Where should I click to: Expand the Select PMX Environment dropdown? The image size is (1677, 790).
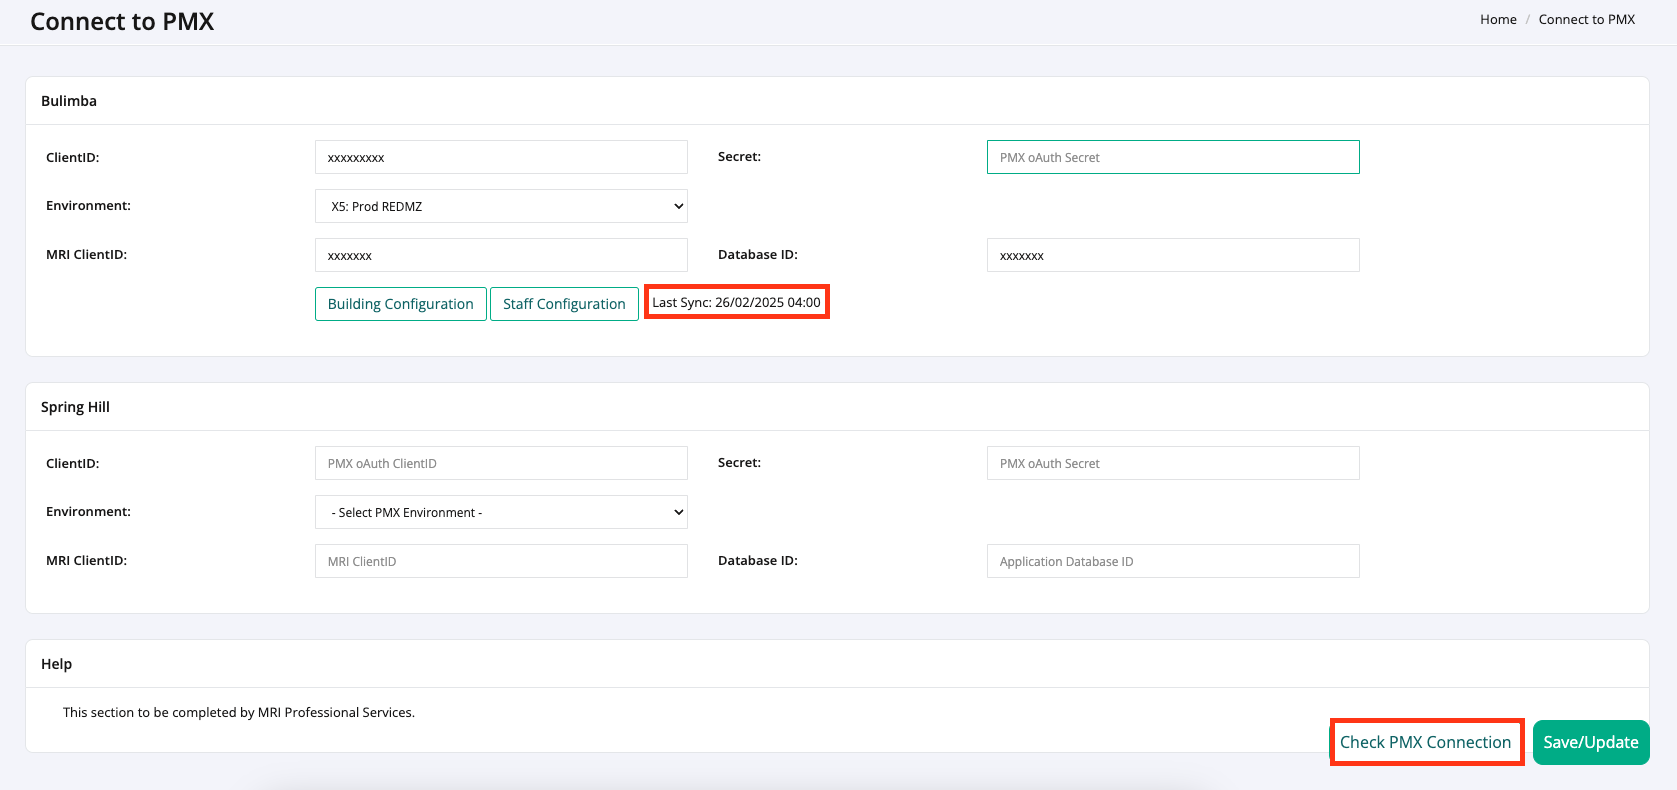pos(501,512)
